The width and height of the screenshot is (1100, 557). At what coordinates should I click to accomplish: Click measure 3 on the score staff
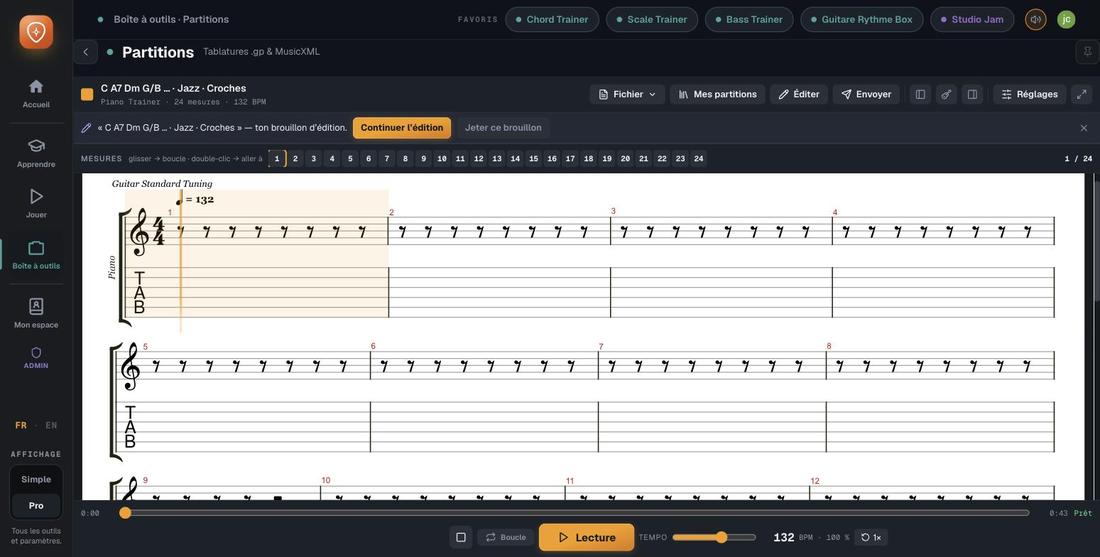pyautogui.click(x=721, y=231)
